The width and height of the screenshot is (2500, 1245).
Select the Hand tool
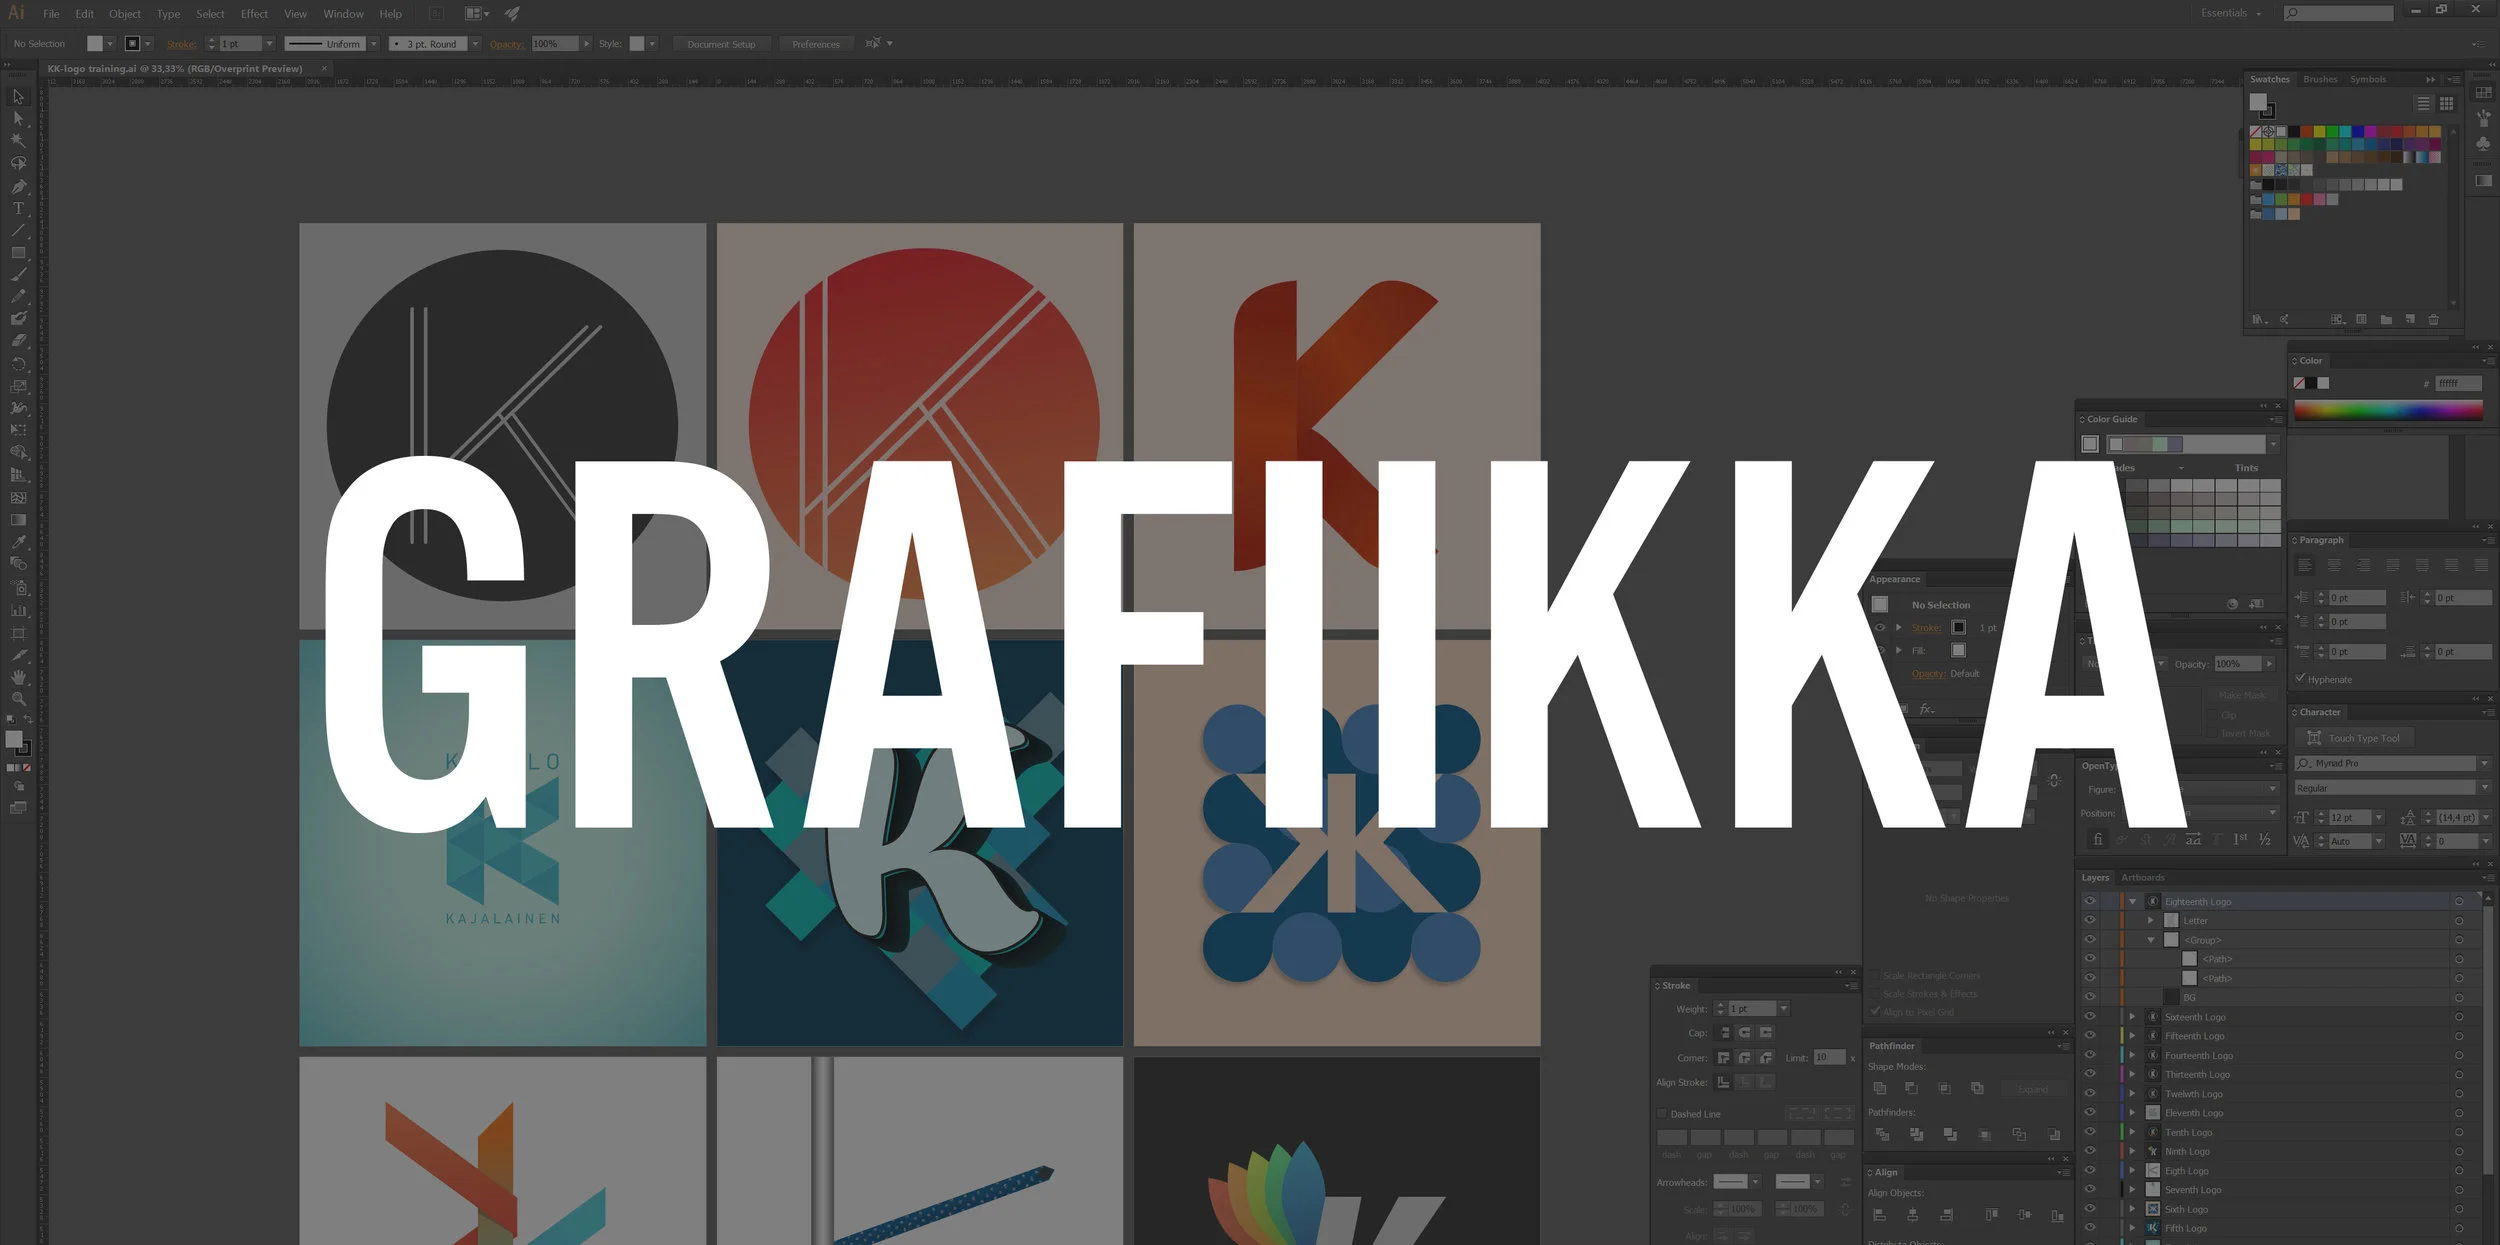point(18,677)
